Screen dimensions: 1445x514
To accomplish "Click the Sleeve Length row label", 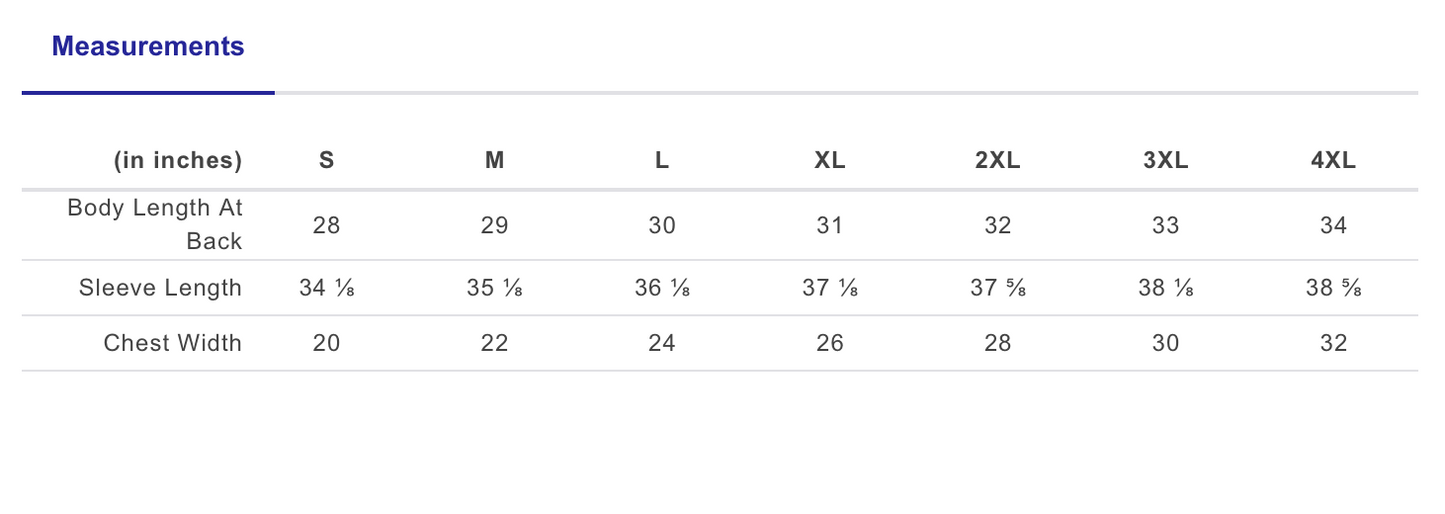I will (161, 288).
